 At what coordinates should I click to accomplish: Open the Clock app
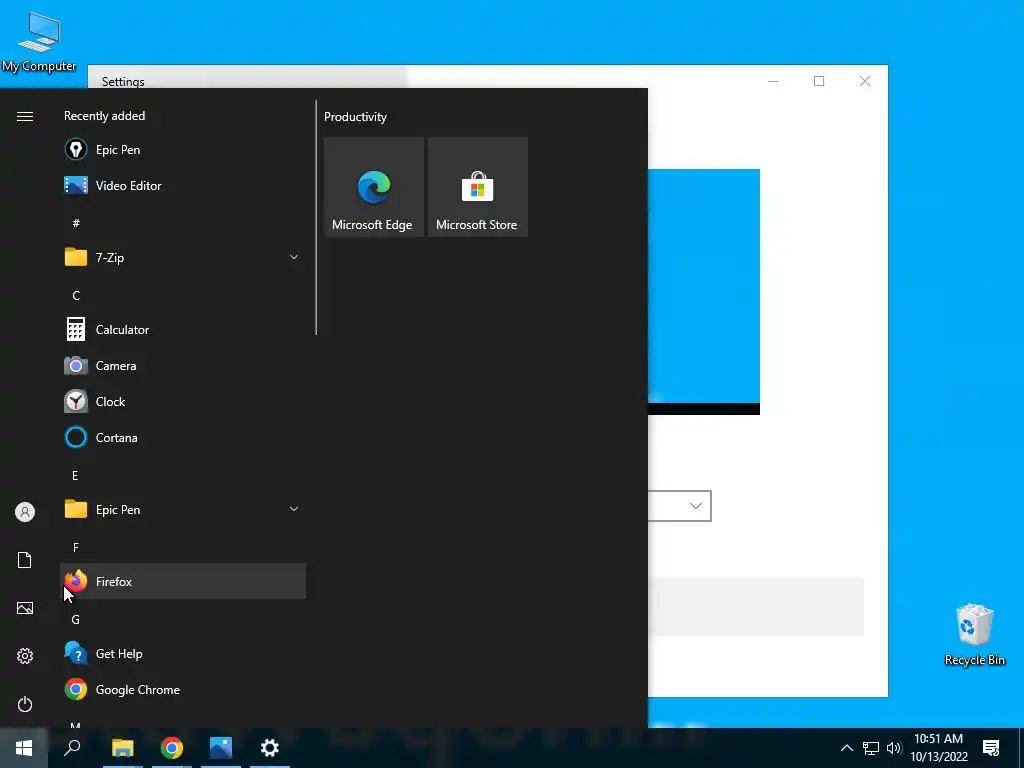(x=183, y=402)
